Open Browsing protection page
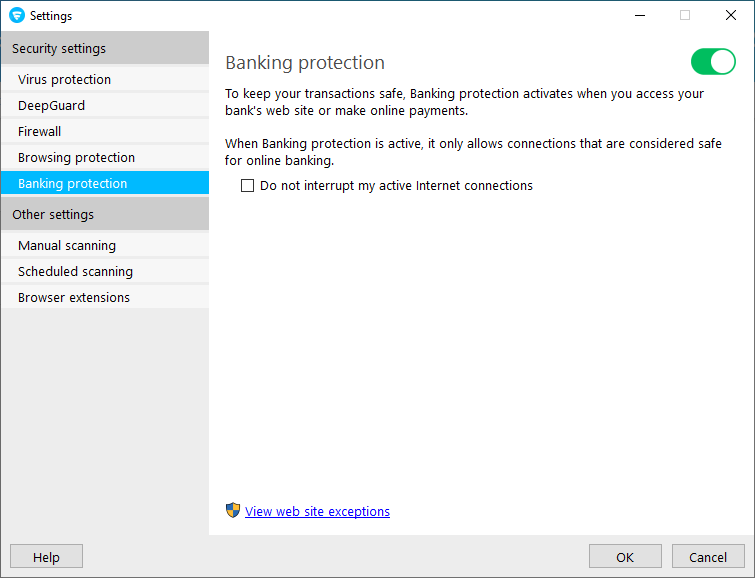 click(76, 158)
